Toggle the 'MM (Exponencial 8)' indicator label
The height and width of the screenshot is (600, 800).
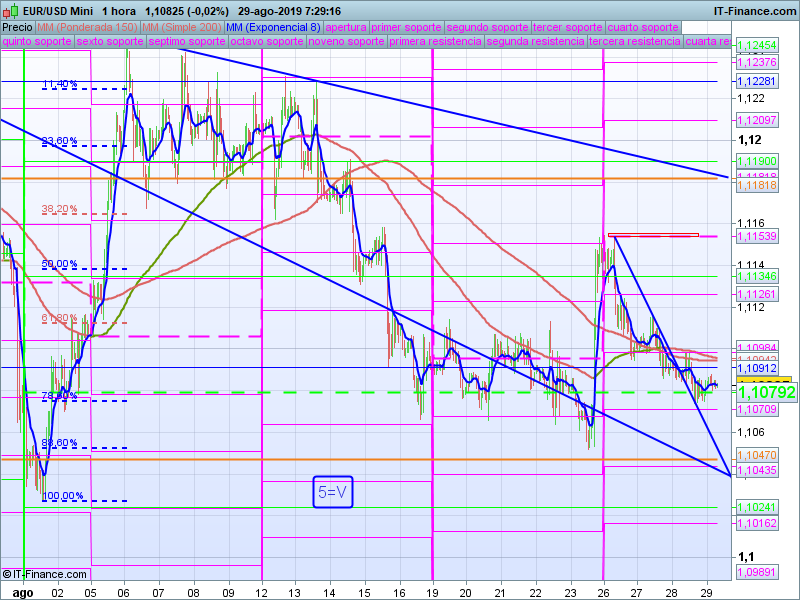coord(273,27)
